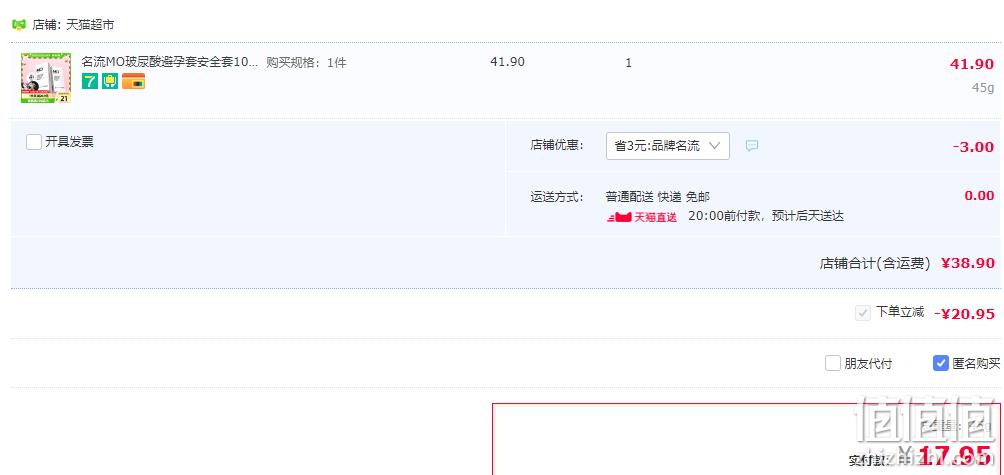
Task: Click the 运送方式 label
Action: point(557,197)
